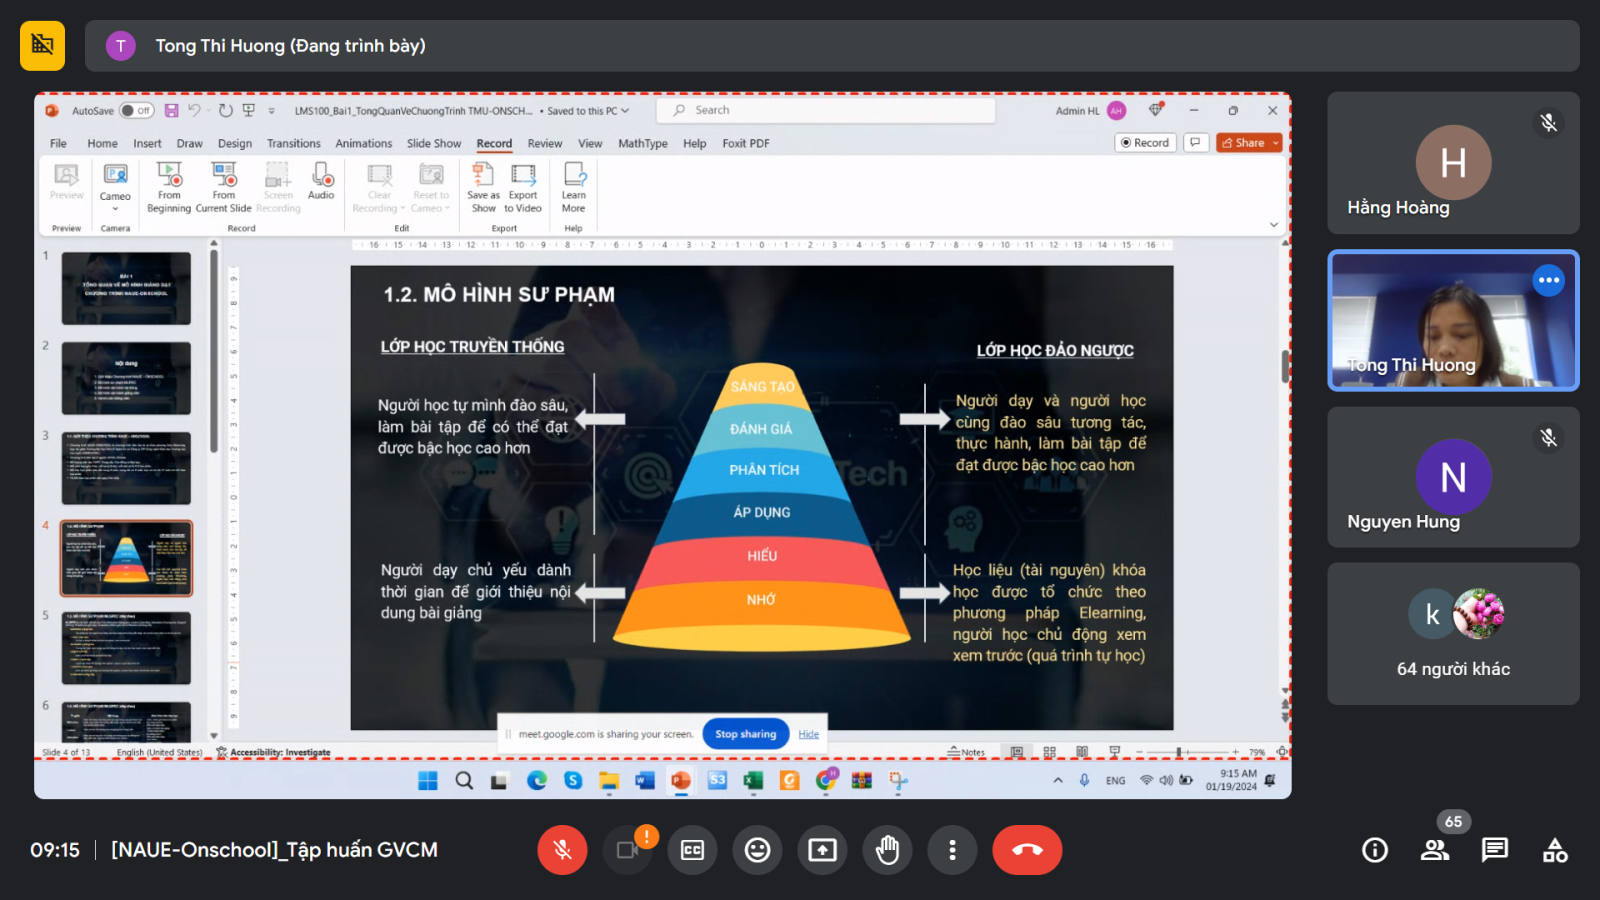The width and height of the screenshot is (1600, 900).
Task: Click PowerPoint zoom slider
Action: [x=1188, y=752]
